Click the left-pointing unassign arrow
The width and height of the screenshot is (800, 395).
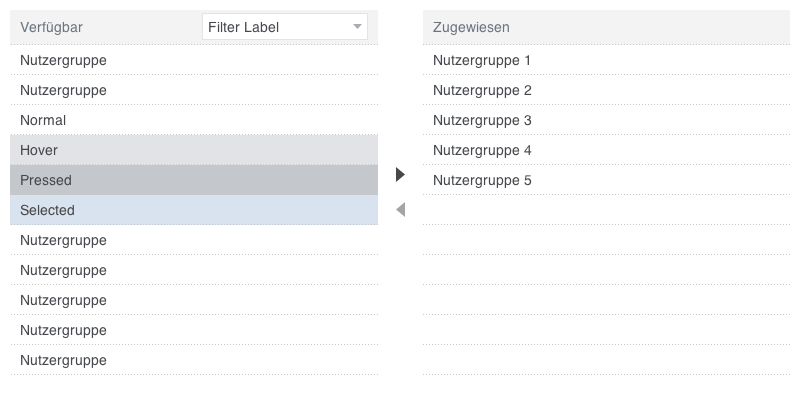pyautogui.click(x=401, y=209)
